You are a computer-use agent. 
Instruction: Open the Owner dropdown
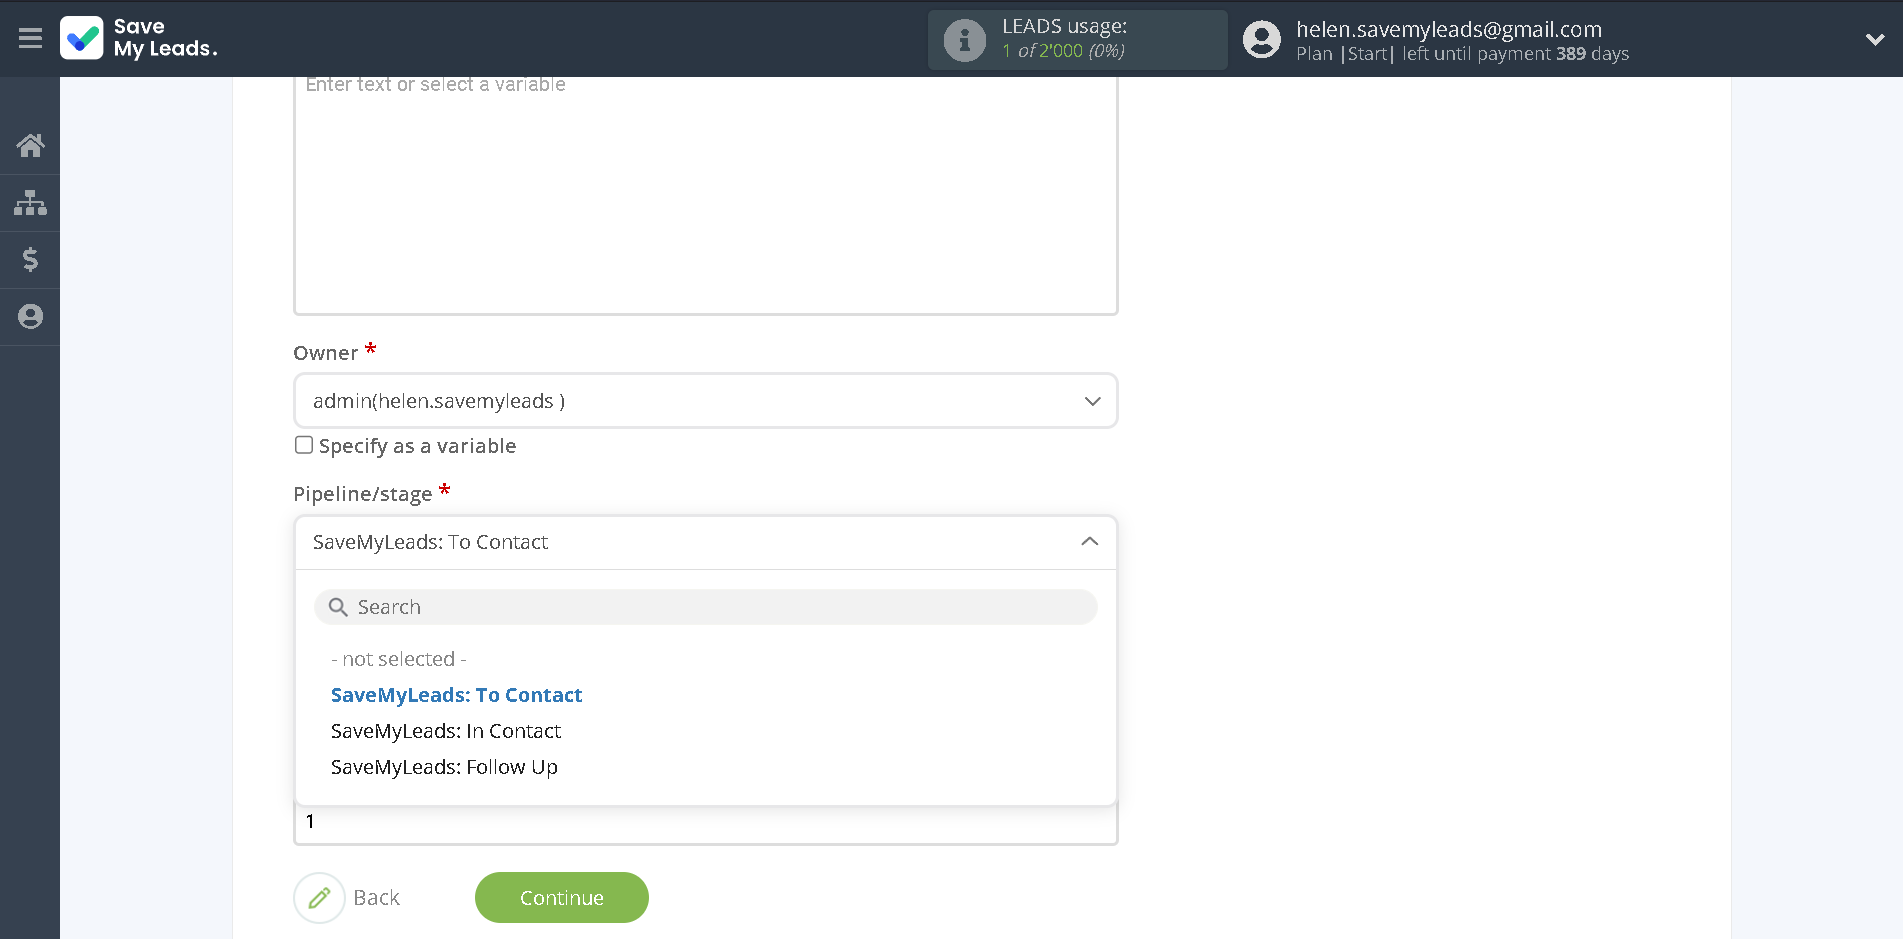pyautogui.click(x=705, y=401)
